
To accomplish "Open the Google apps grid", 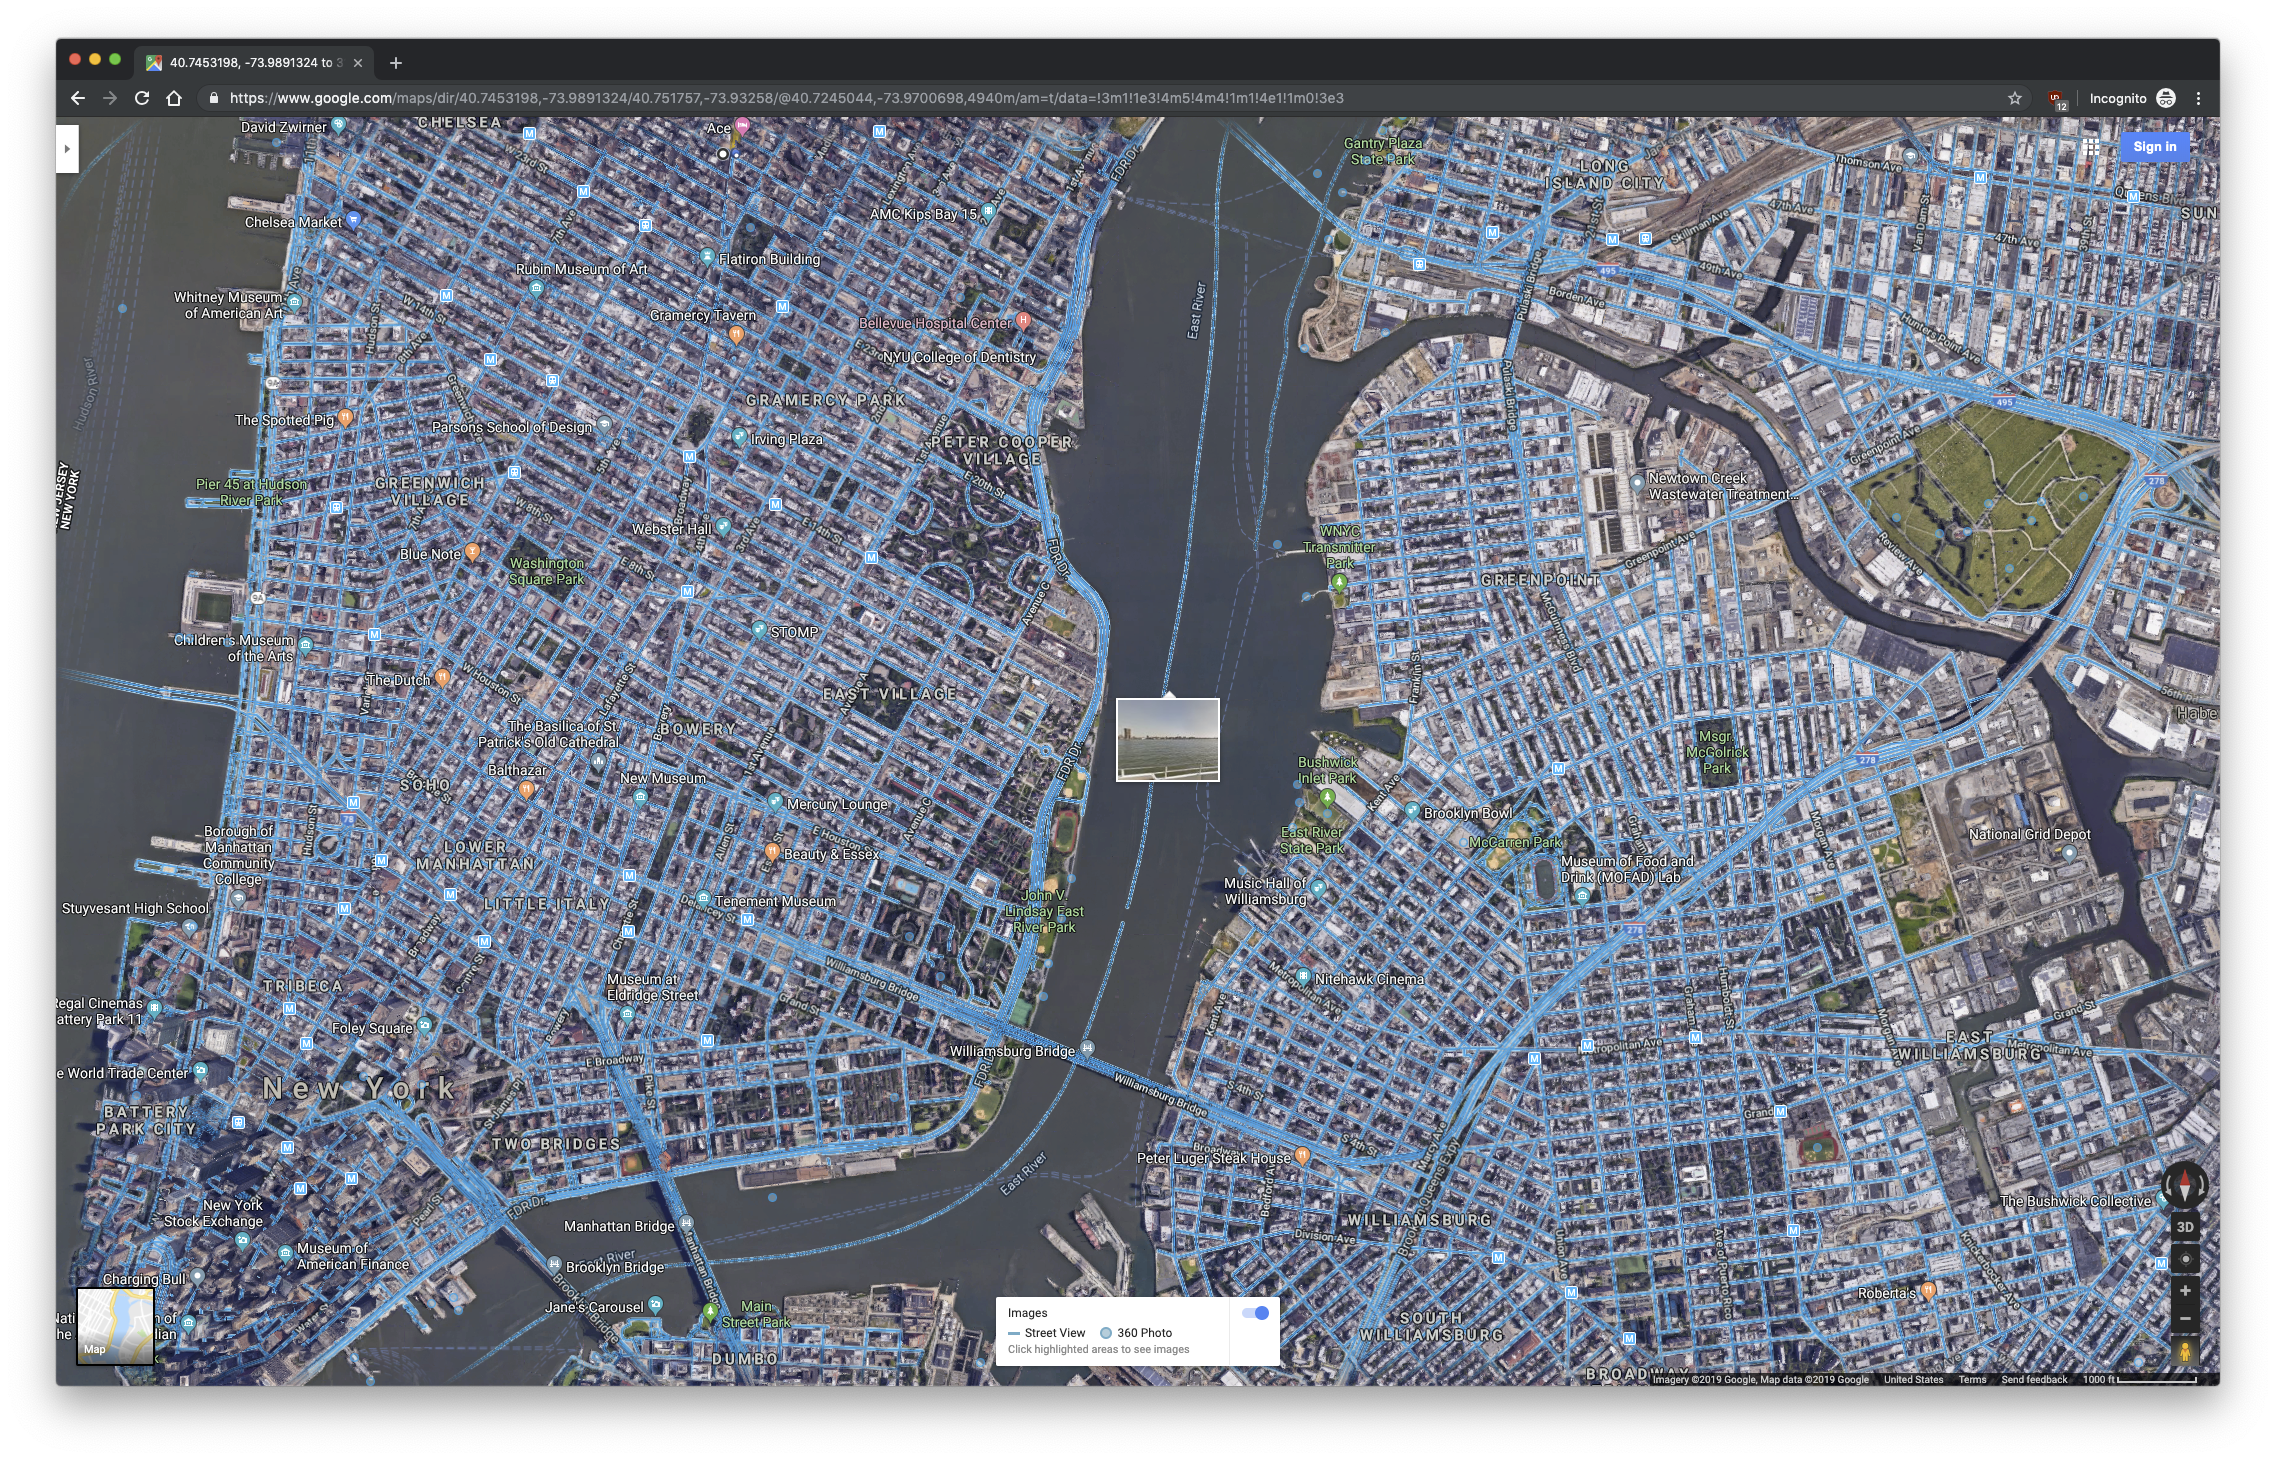I will coord(2091,147).
